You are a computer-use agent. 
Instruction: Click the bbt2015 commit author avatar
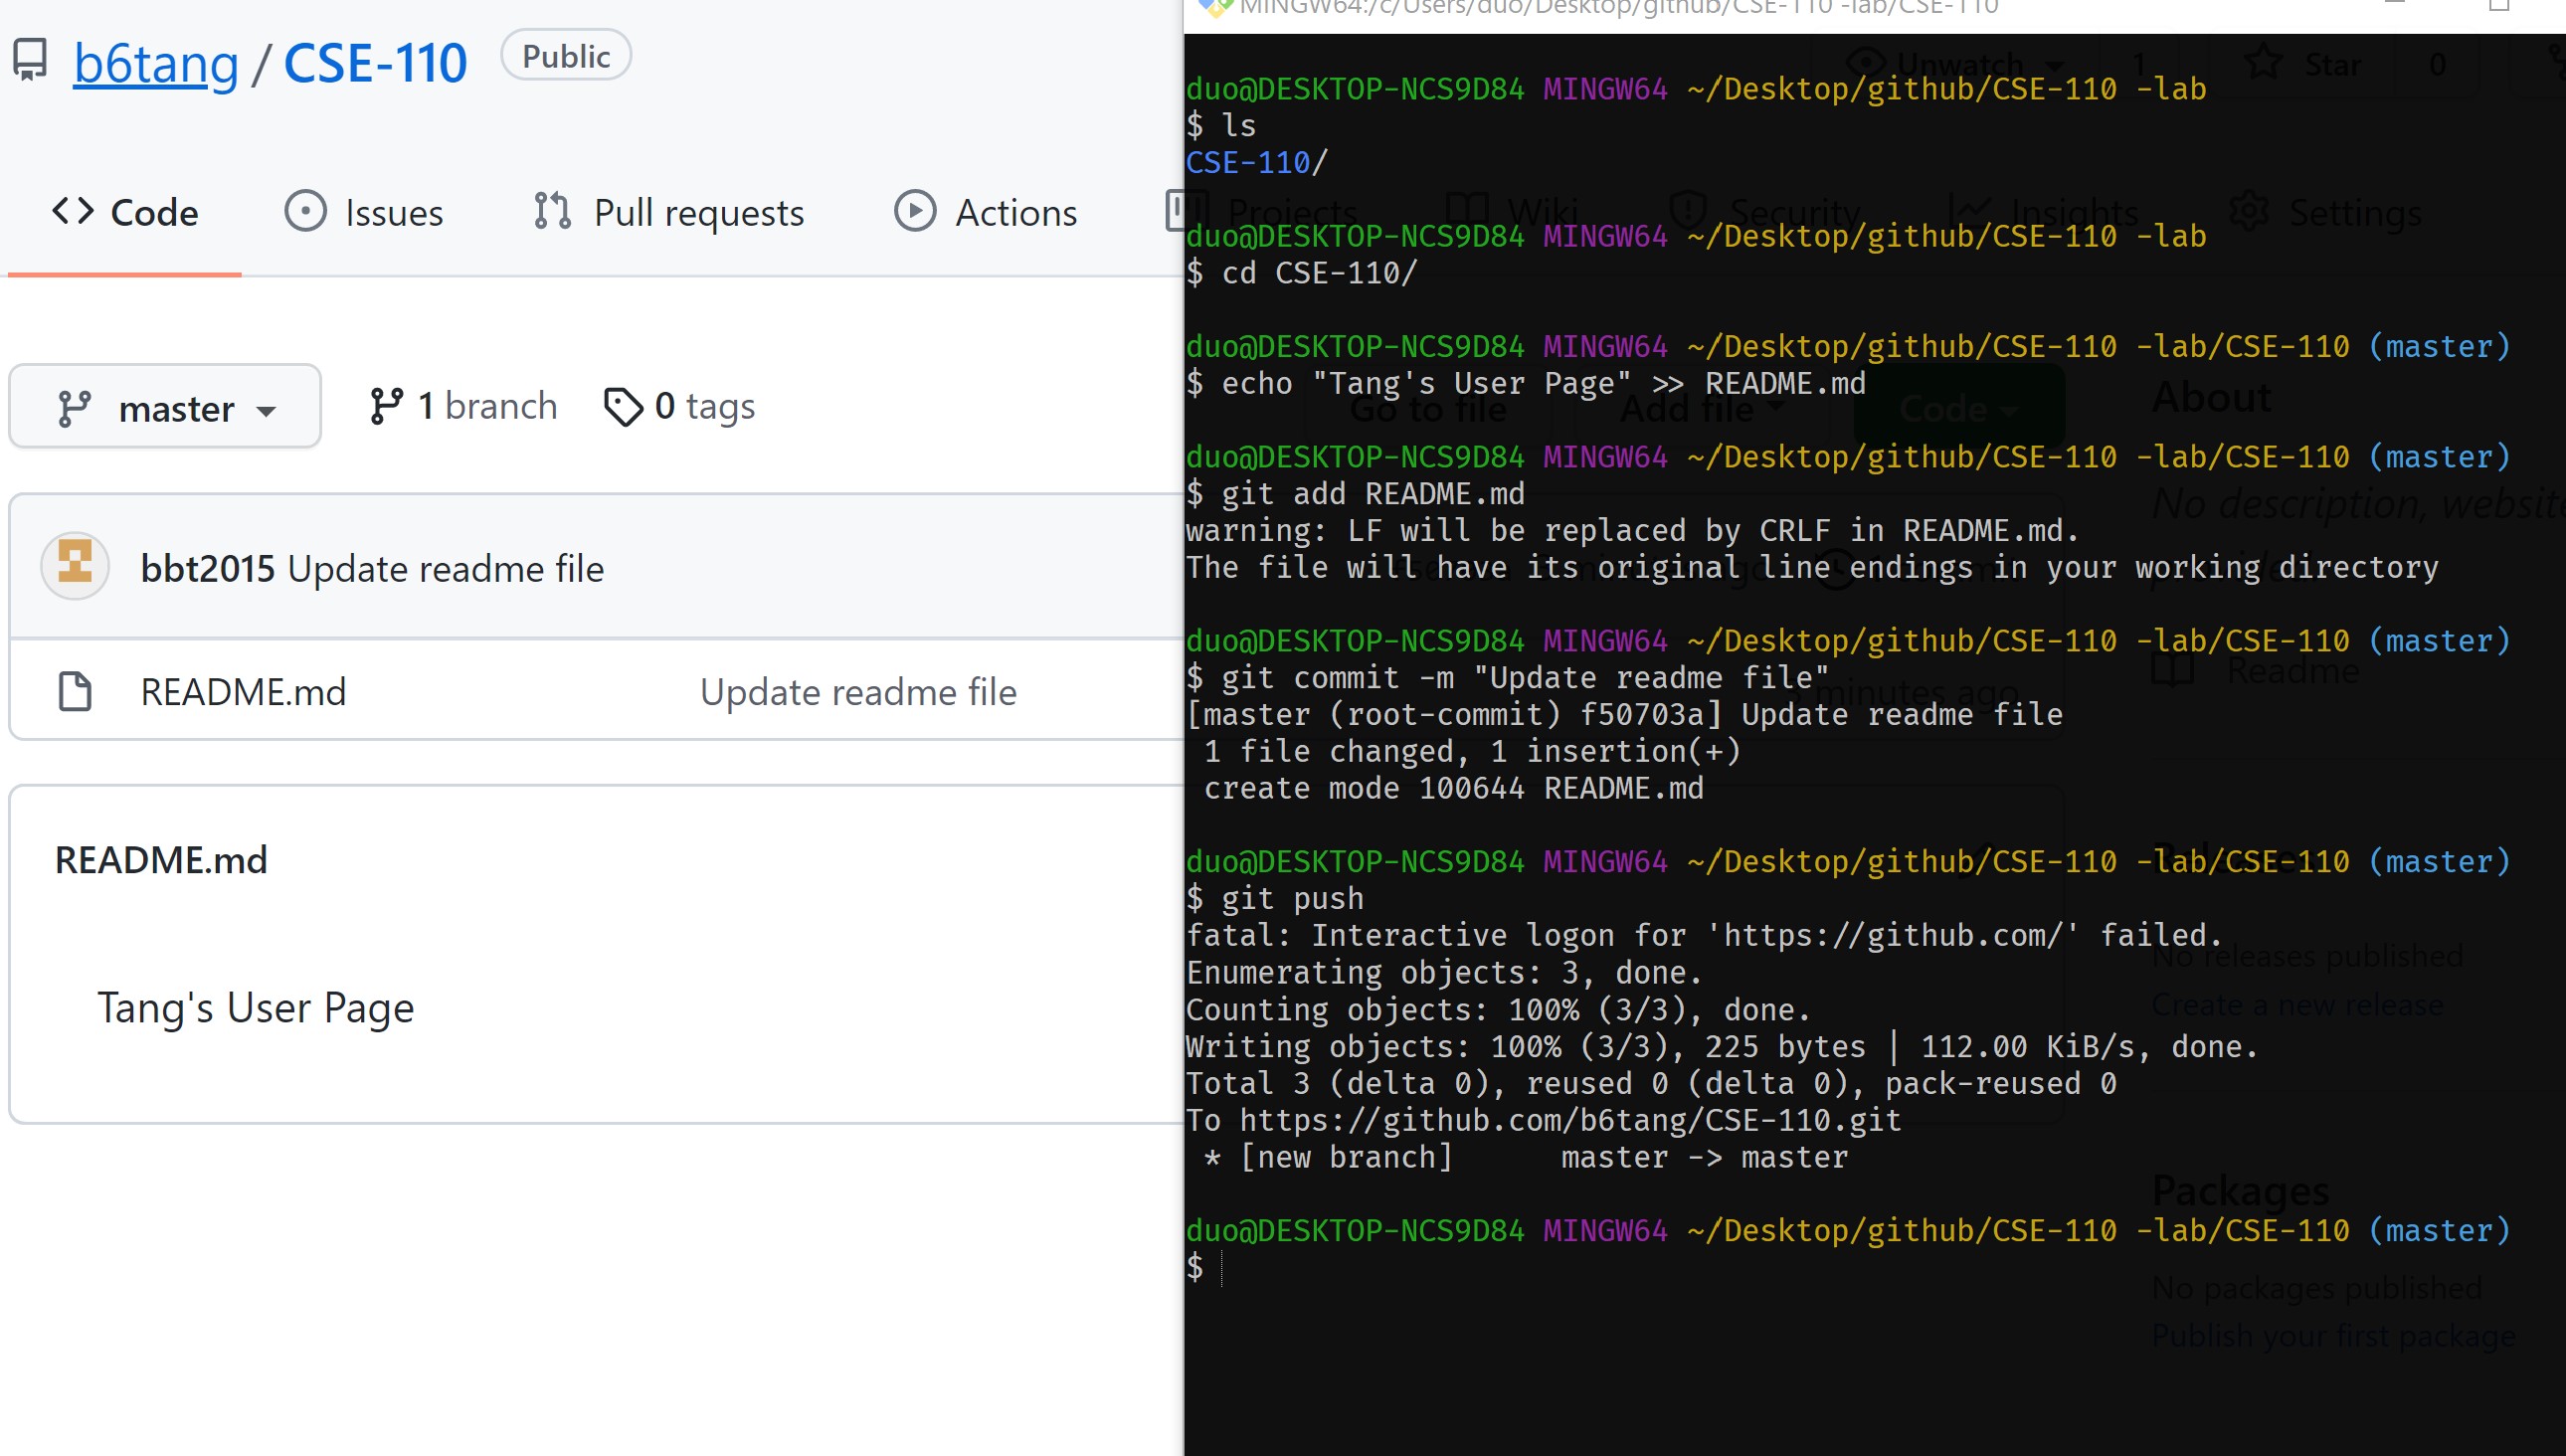(x=75, y=565)
